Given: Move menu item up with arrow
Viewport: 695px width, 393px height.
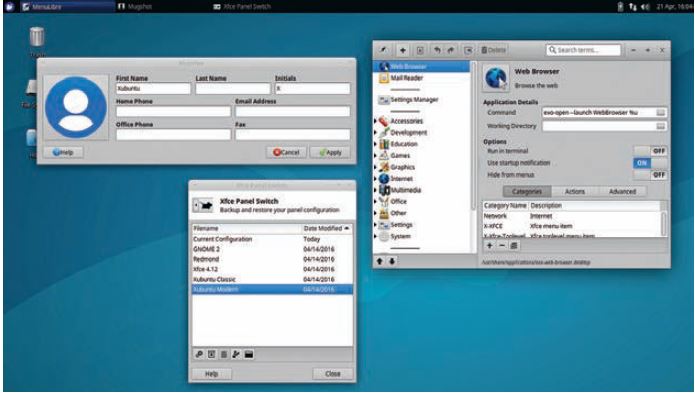Looking at the screenshot, I should click(x=379, y=261).
